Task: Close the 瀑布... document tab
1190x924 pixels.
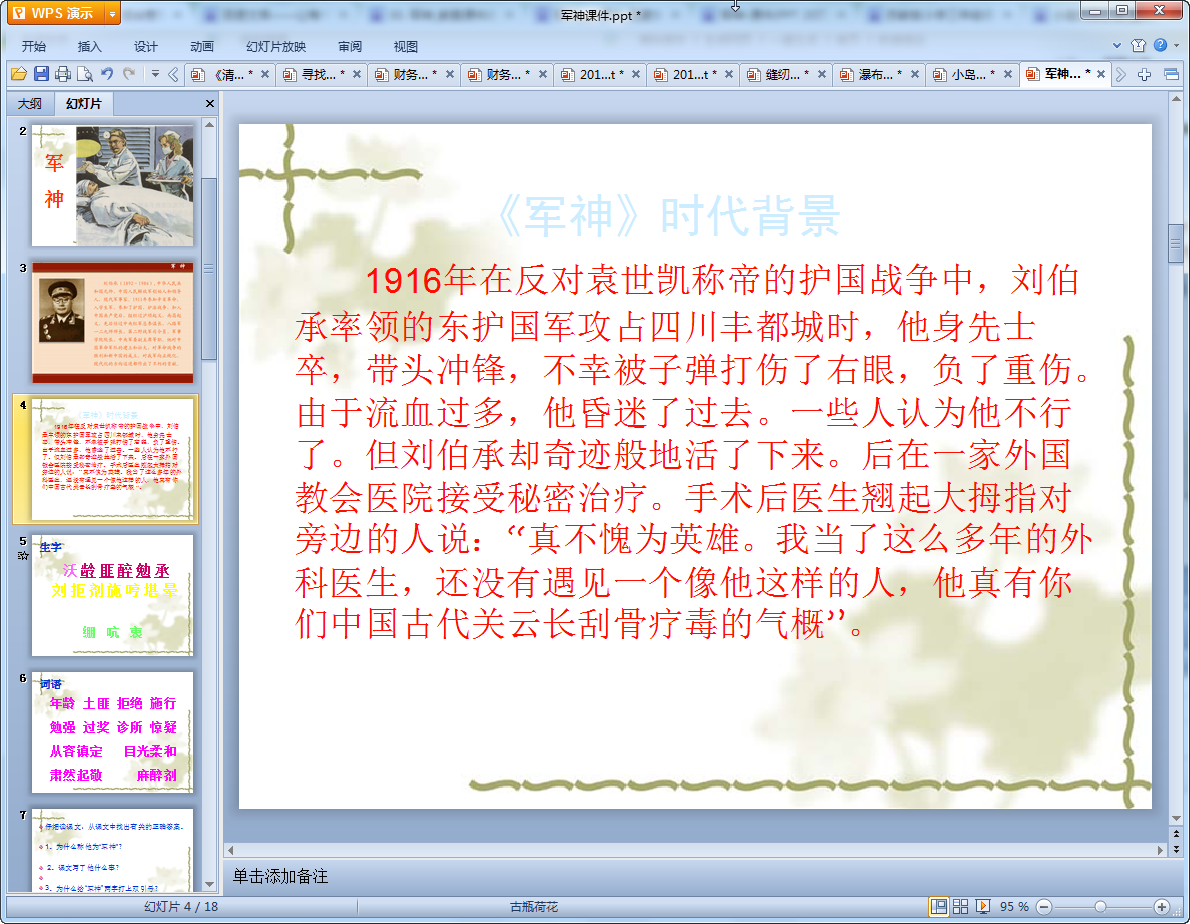Action: [x=915, y=74]
